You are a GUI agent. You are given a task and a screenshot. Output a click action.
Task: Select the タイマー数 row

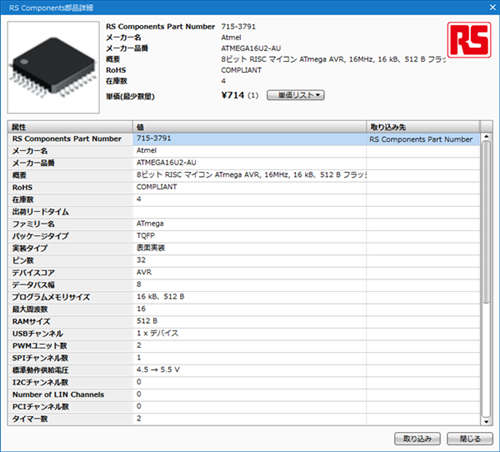(x=244, y=419)
